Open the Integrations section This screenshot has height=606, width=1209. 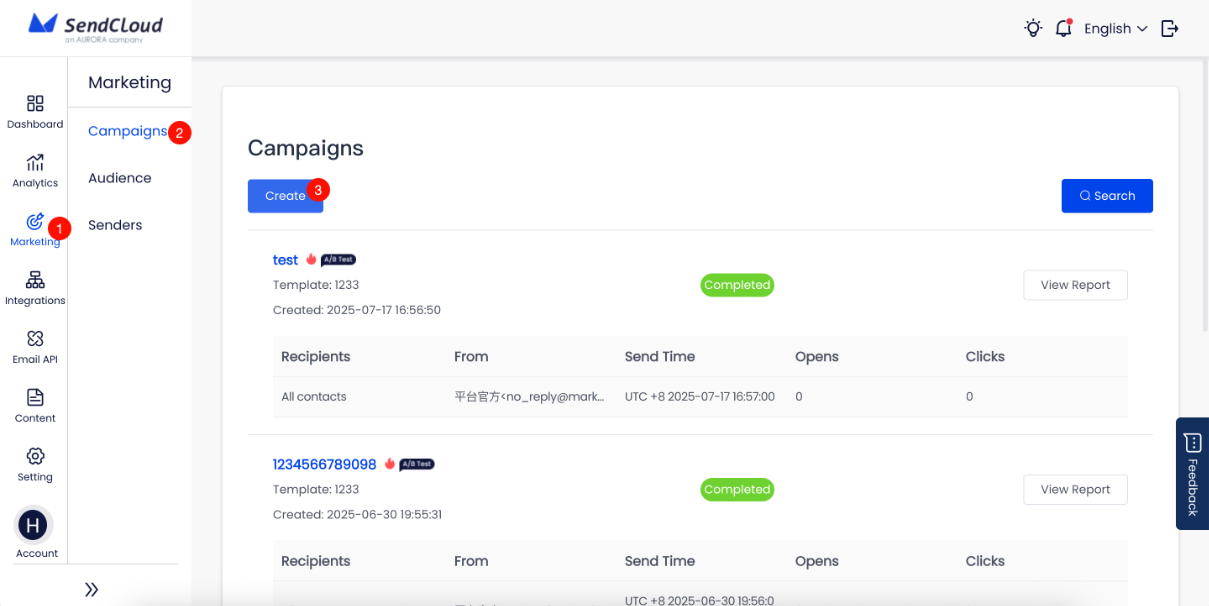pos(35,287)
